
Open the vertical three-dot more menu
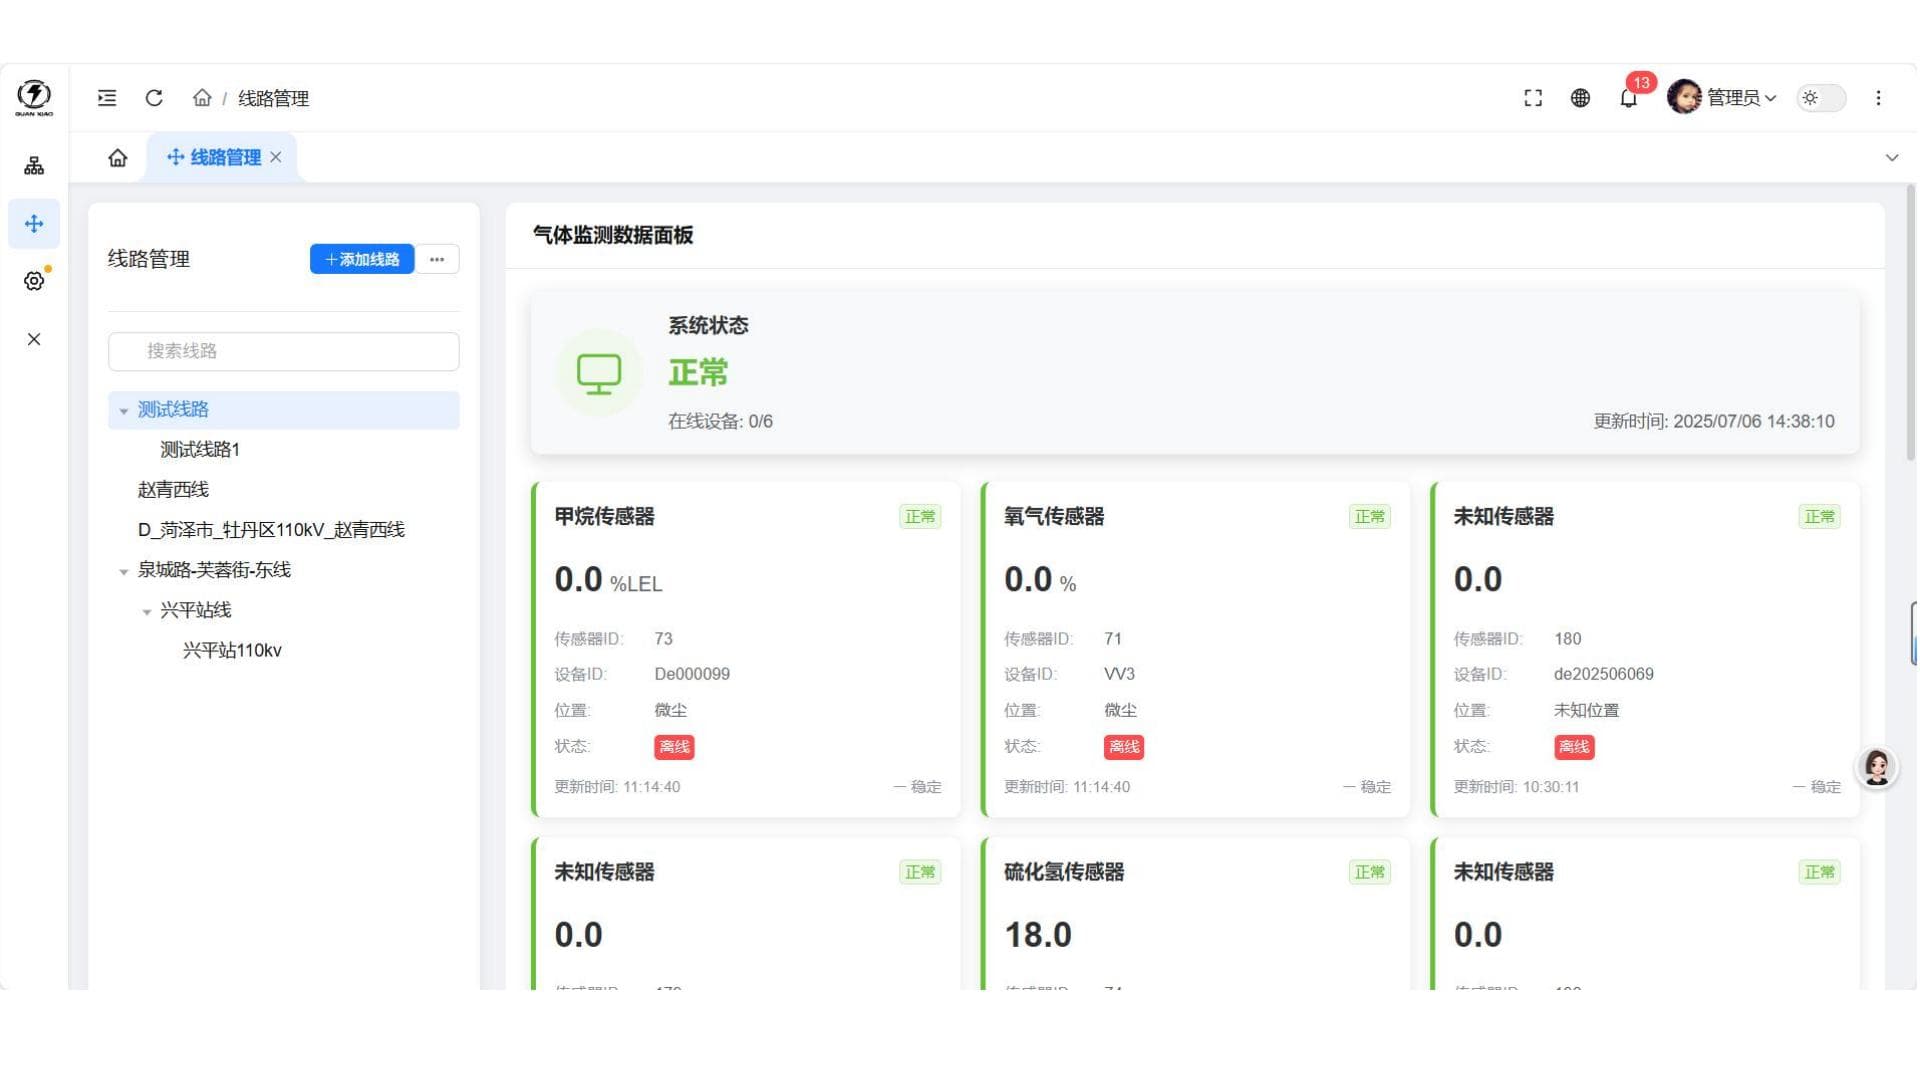pyautogui.click(x=1878, y=98)
